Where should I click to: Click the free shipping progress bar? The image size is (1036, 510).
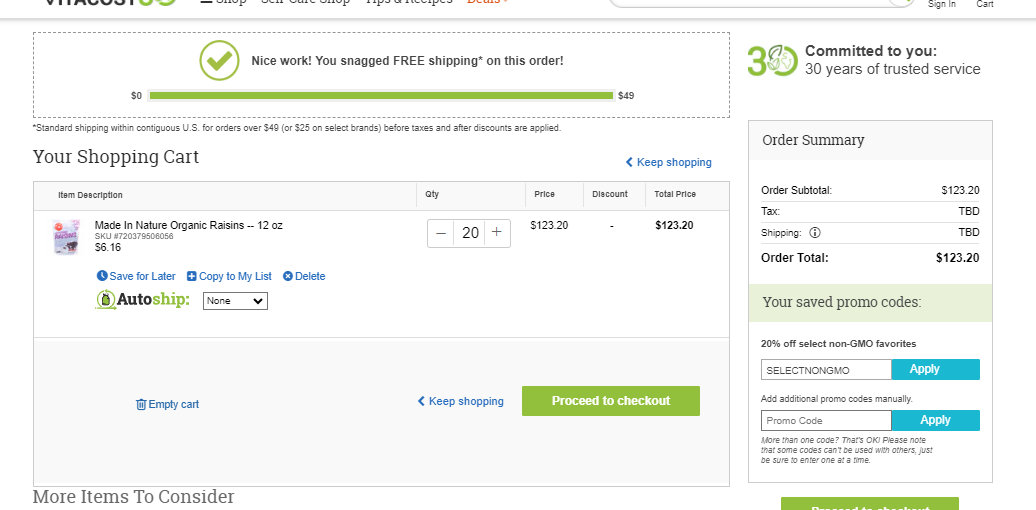pyautogui.click(x=381, y=96)
